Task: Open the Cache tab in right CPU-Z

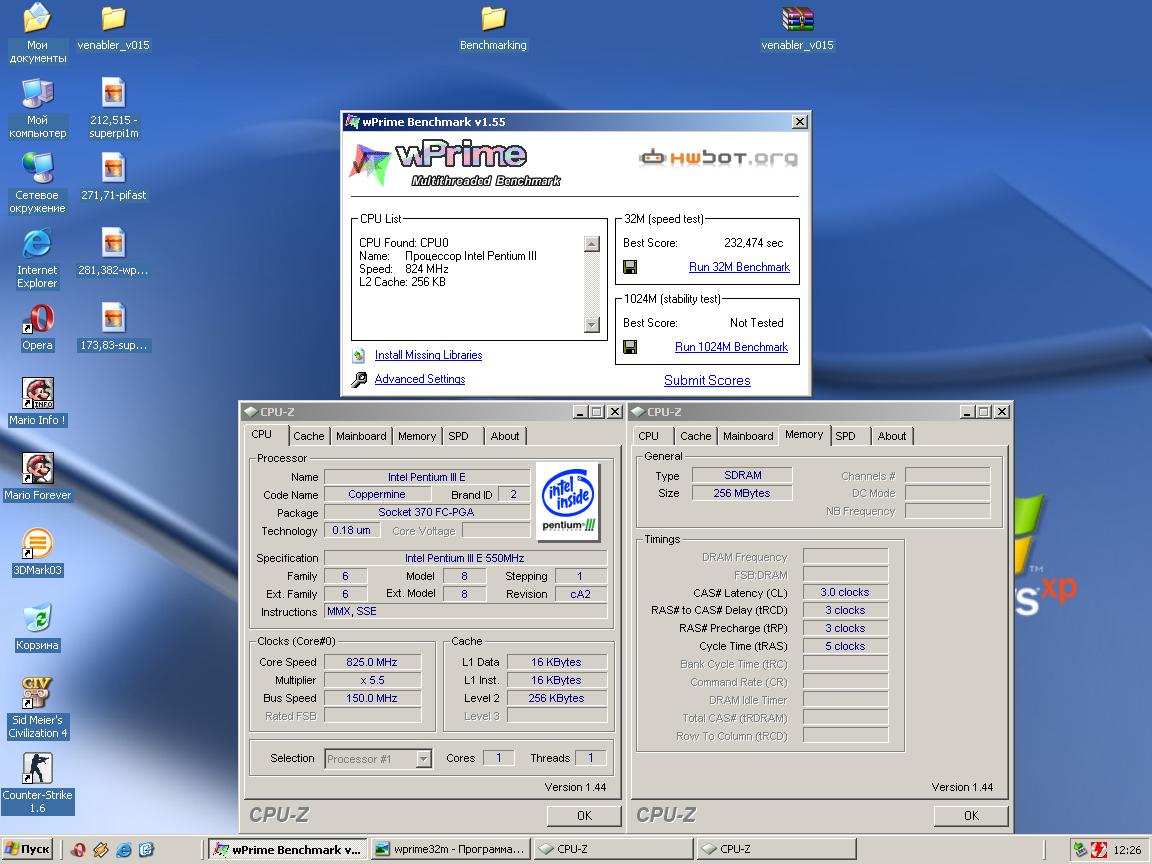Action: tap(696, 436)
